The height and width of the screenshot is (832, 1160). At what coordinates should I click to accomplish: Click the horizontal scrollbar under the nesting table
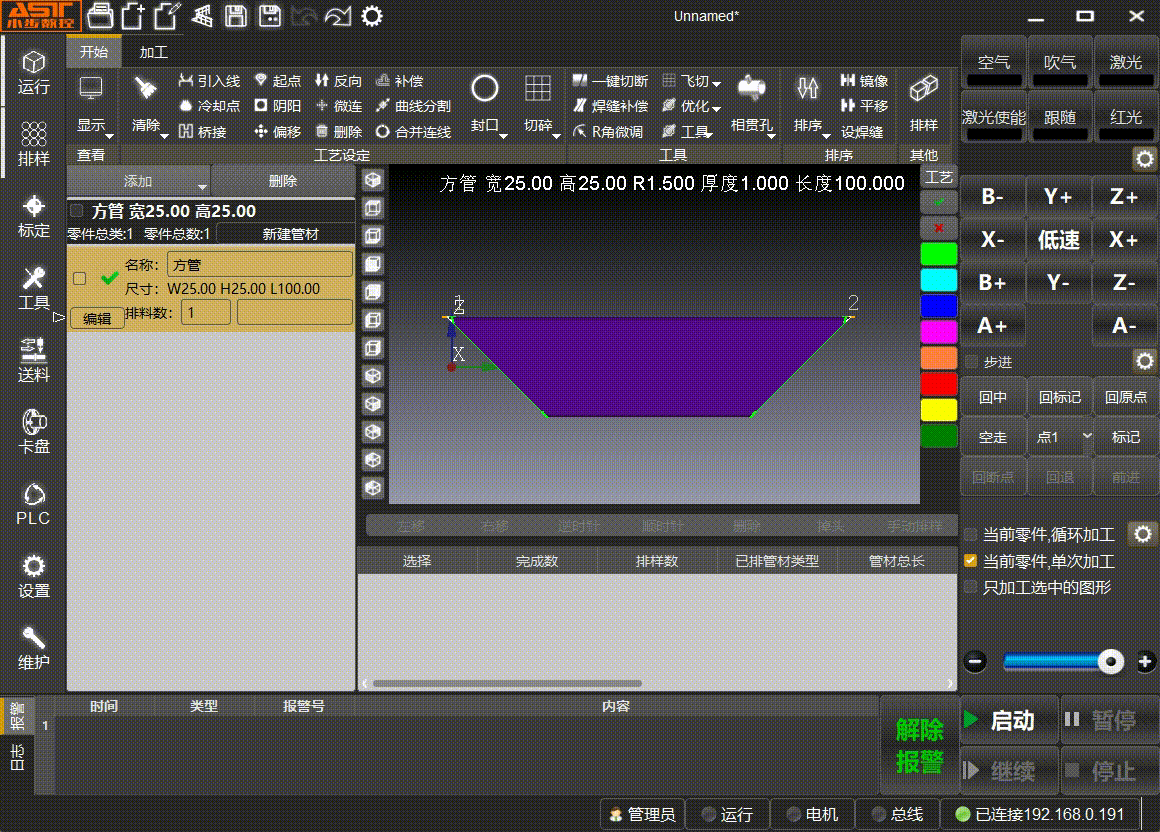coord(508,683)
